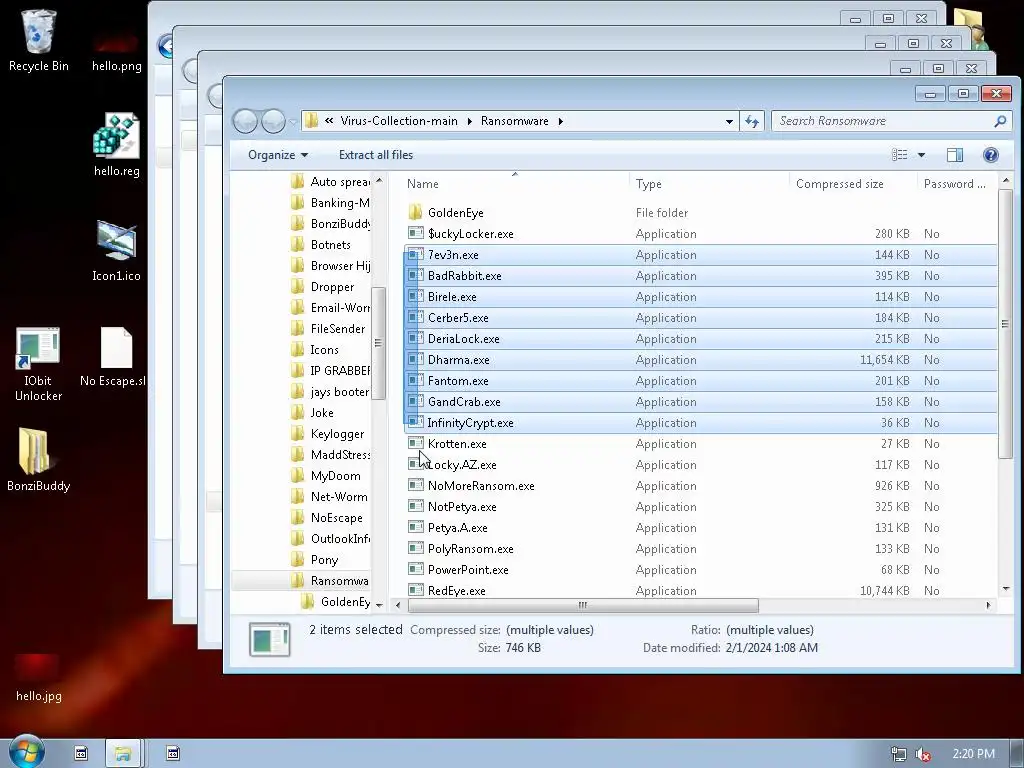1024x768 pixels.
Task: Click the search magnifier icon
Action: click(999, 121)
